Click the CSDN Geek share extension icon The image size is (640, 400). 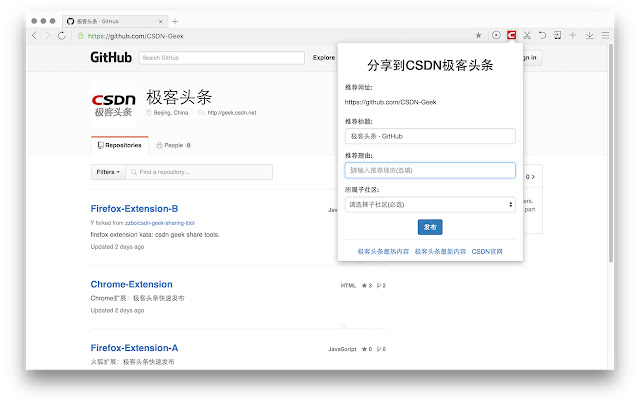(511, 36)
